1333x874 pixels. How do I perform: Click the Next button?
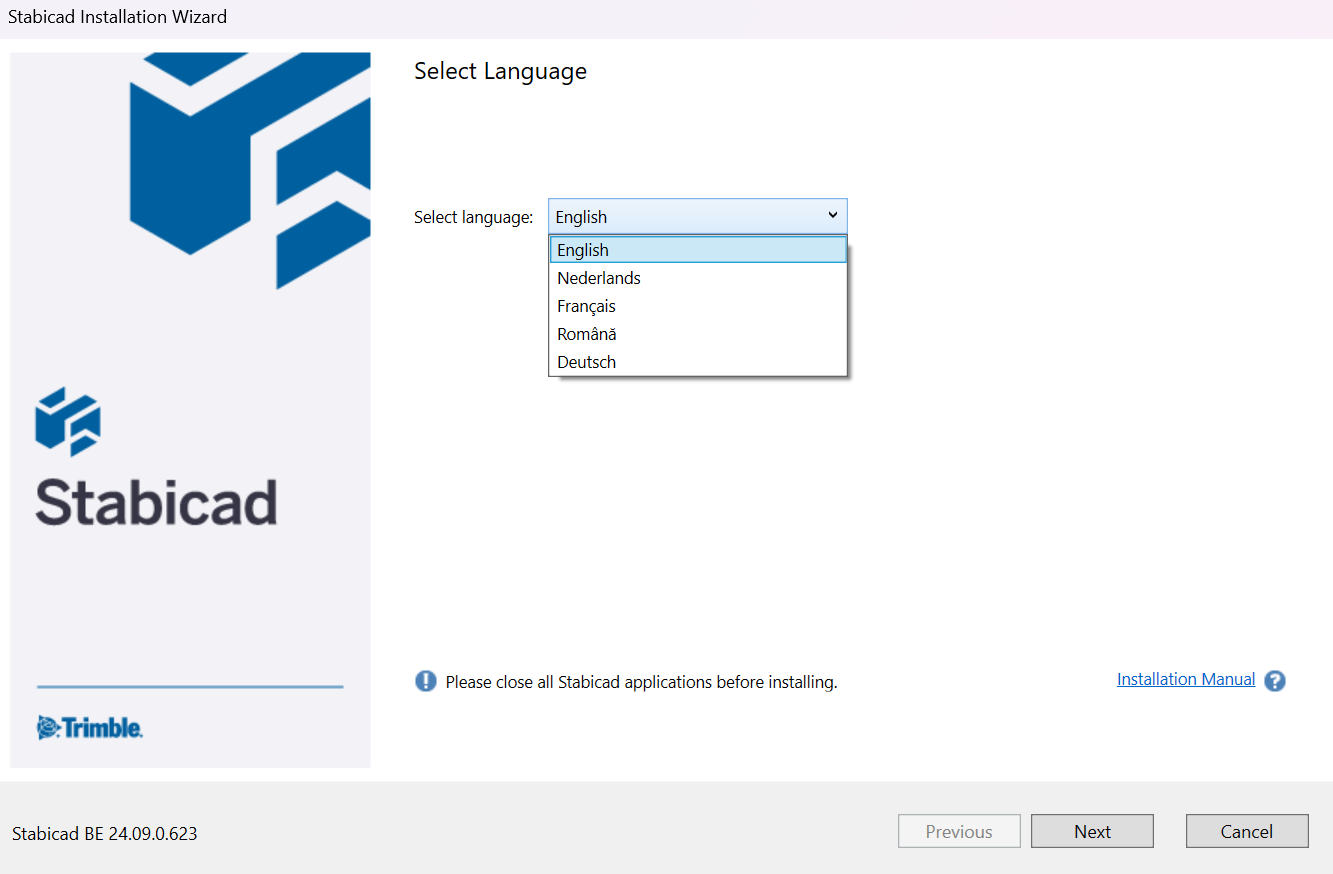[x=1092, y=831]
